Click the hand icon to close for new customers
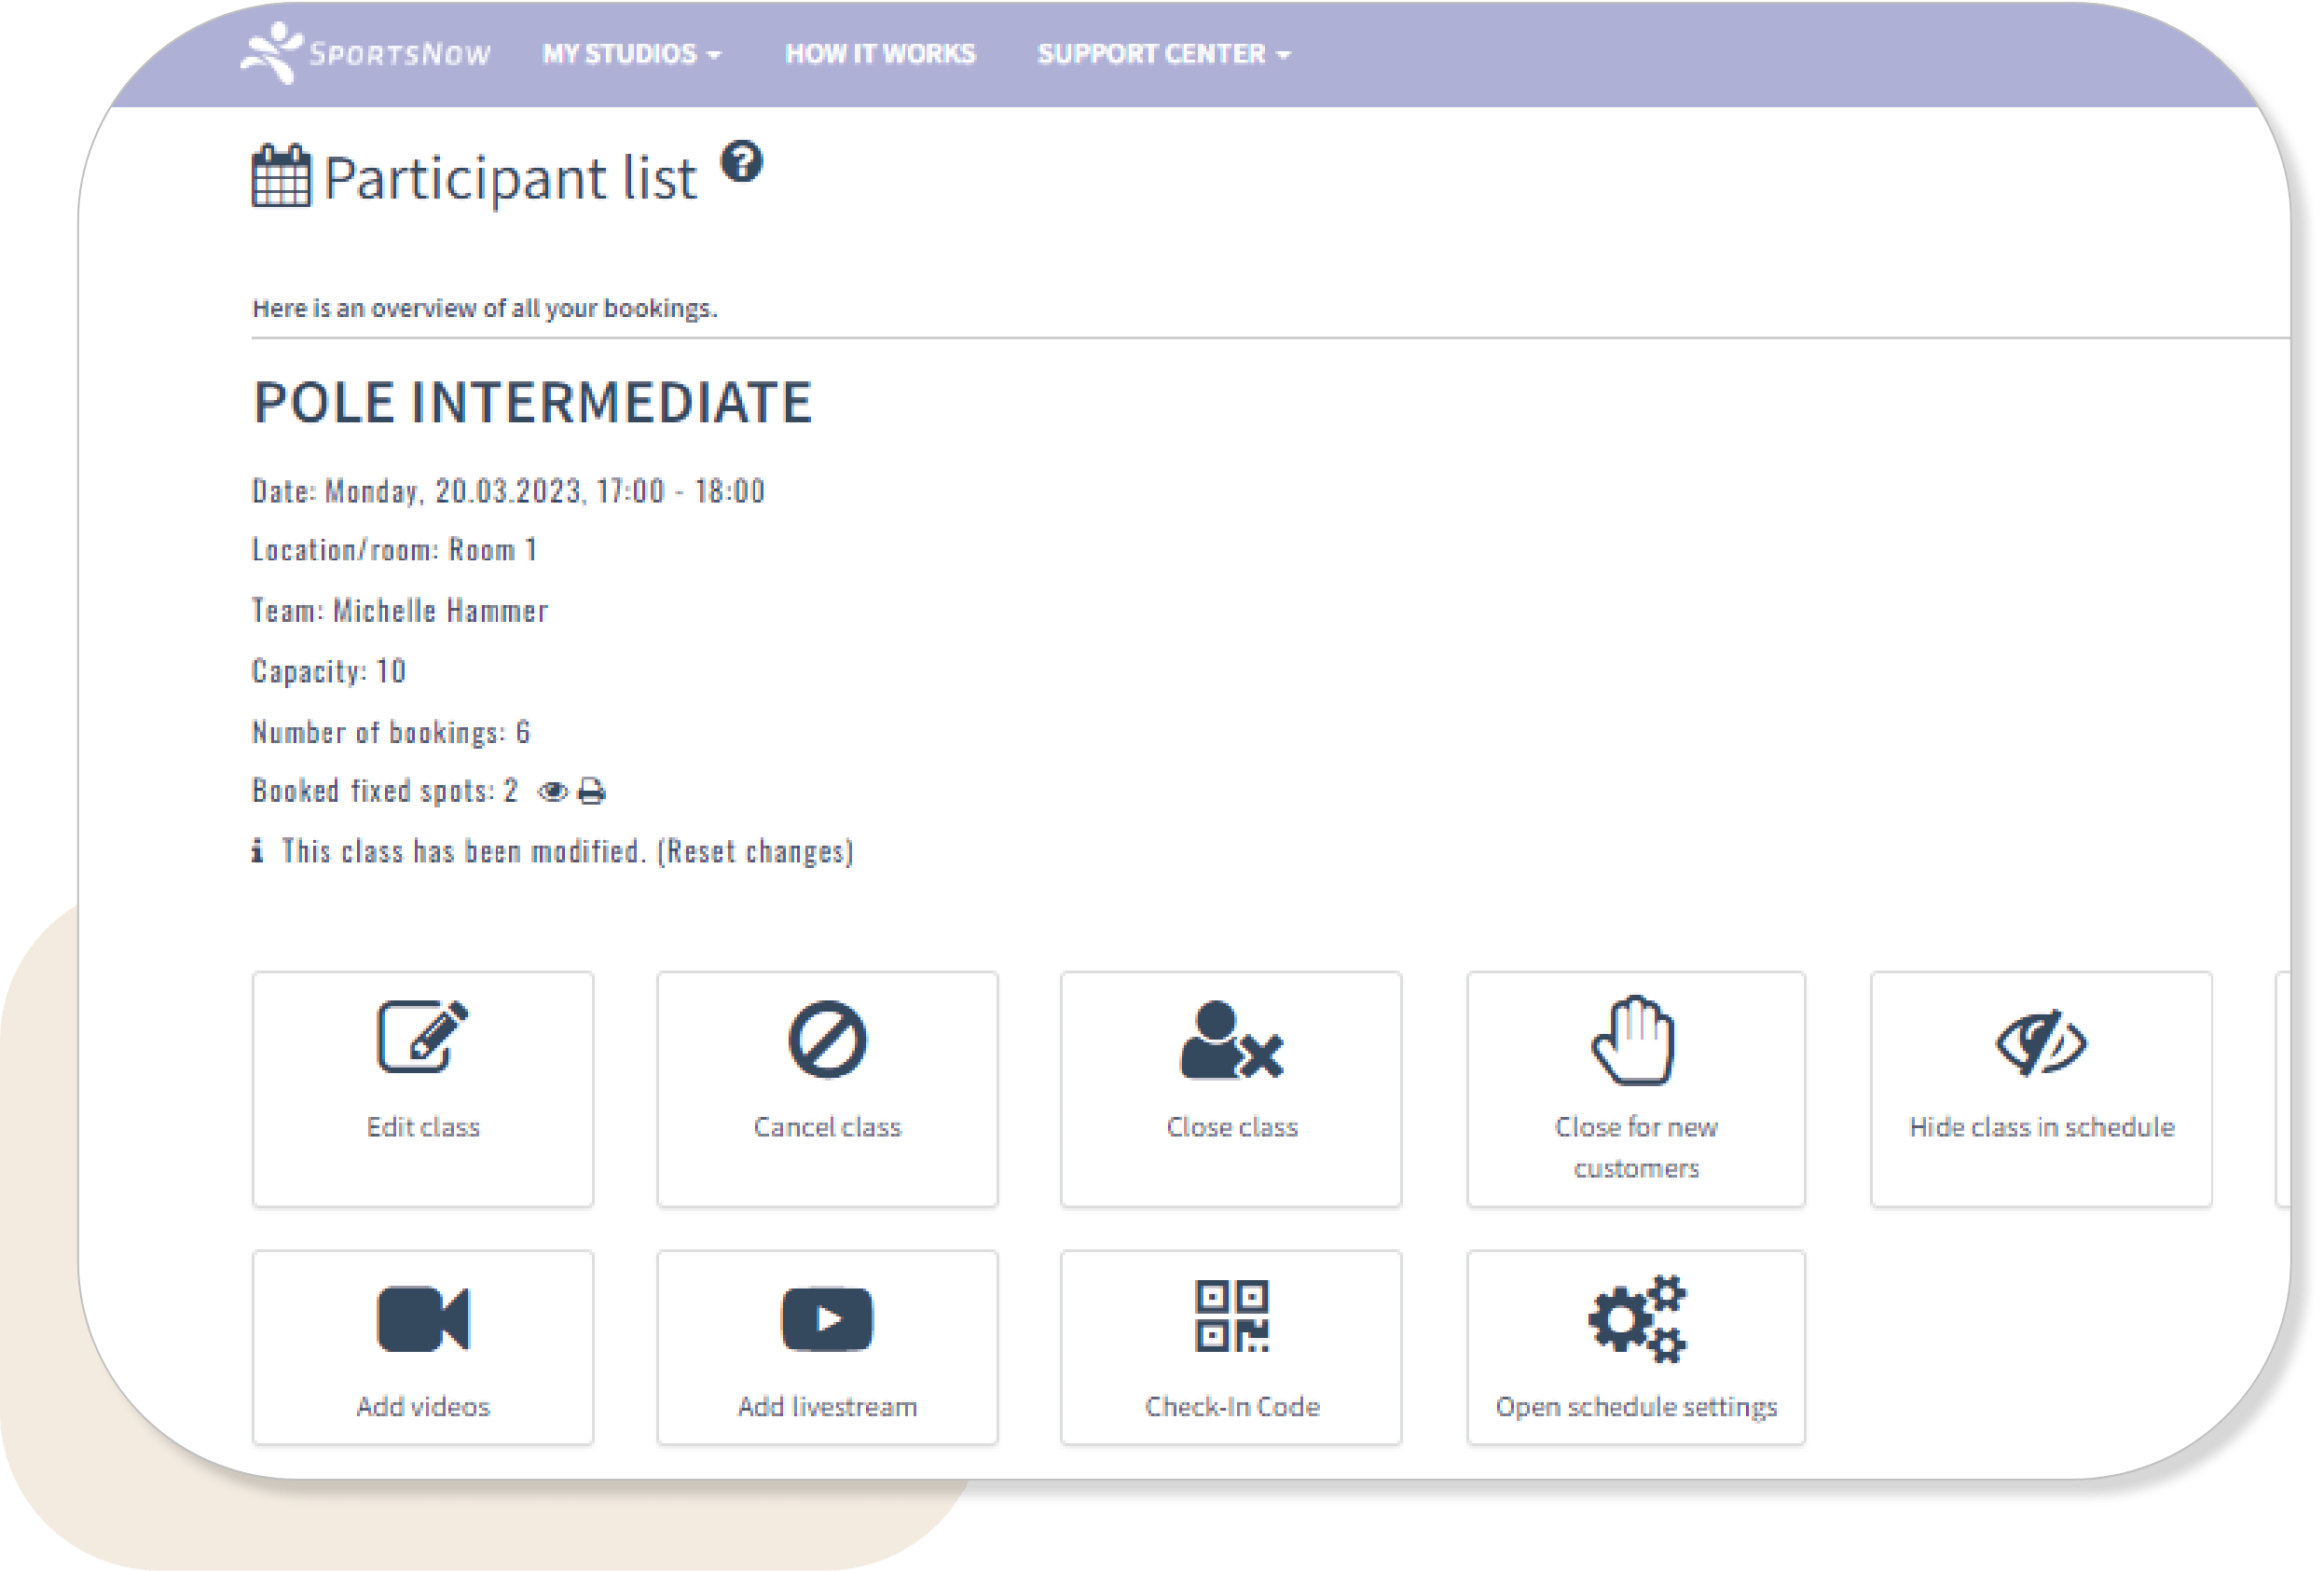Image resolution: width=2324 pixels, height=1571 pixels. point(1634,1041)
